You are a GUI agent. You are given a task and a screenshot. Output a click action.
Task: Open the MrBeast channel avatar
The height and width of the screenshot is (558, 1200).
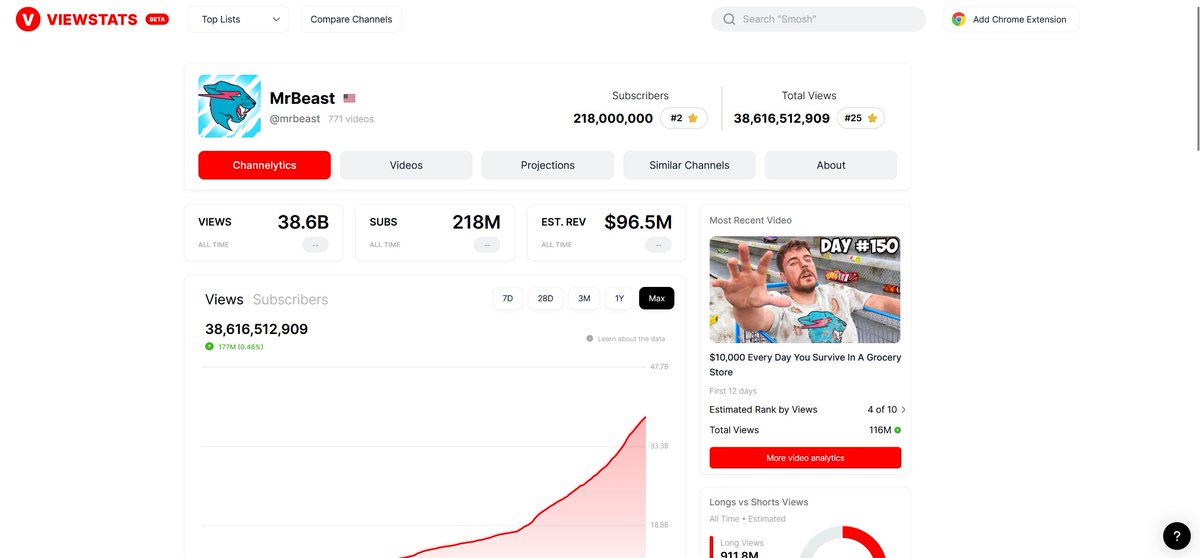[x=229, y=106]
